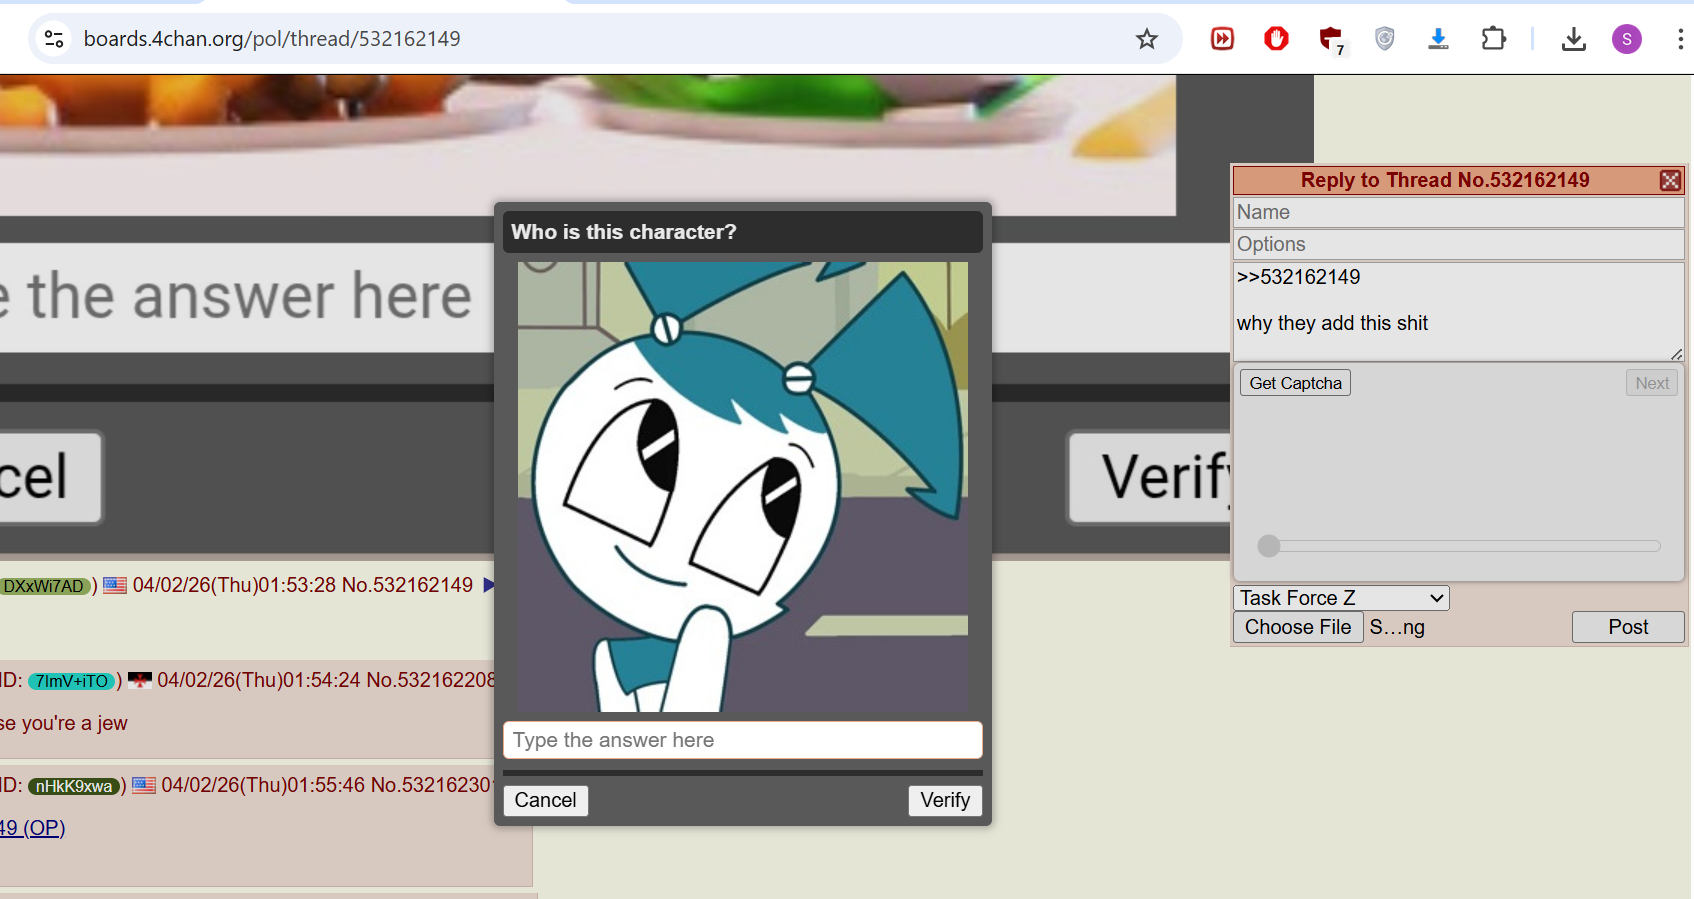The width and height of the screenshot is (1694, 899).
Task: Click the flag icon beside post No.532162149
Action: coord(115,585)
